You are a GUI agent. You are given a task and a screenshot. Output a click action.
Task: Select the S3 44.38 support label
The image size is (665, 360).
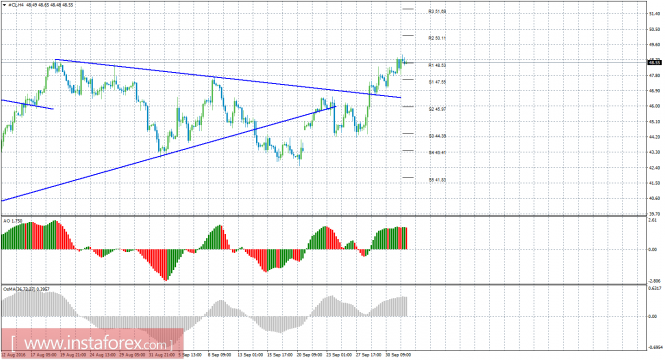point(437,136)
